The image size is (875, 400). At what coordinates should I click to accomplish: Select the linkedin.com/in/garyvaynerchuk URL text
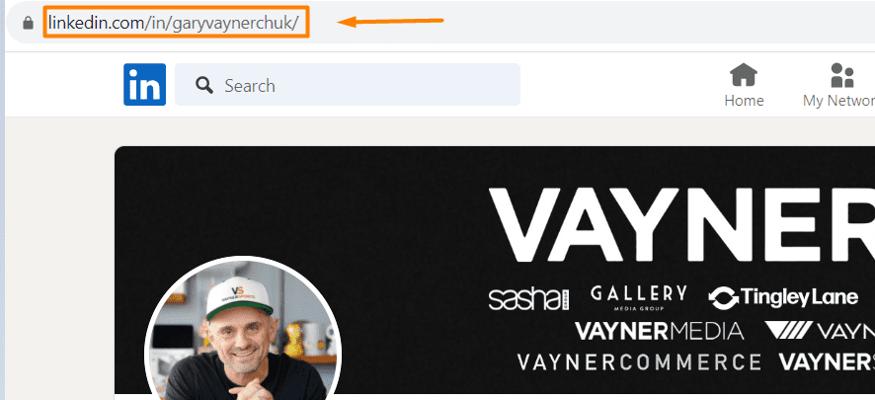click(174, 23)
